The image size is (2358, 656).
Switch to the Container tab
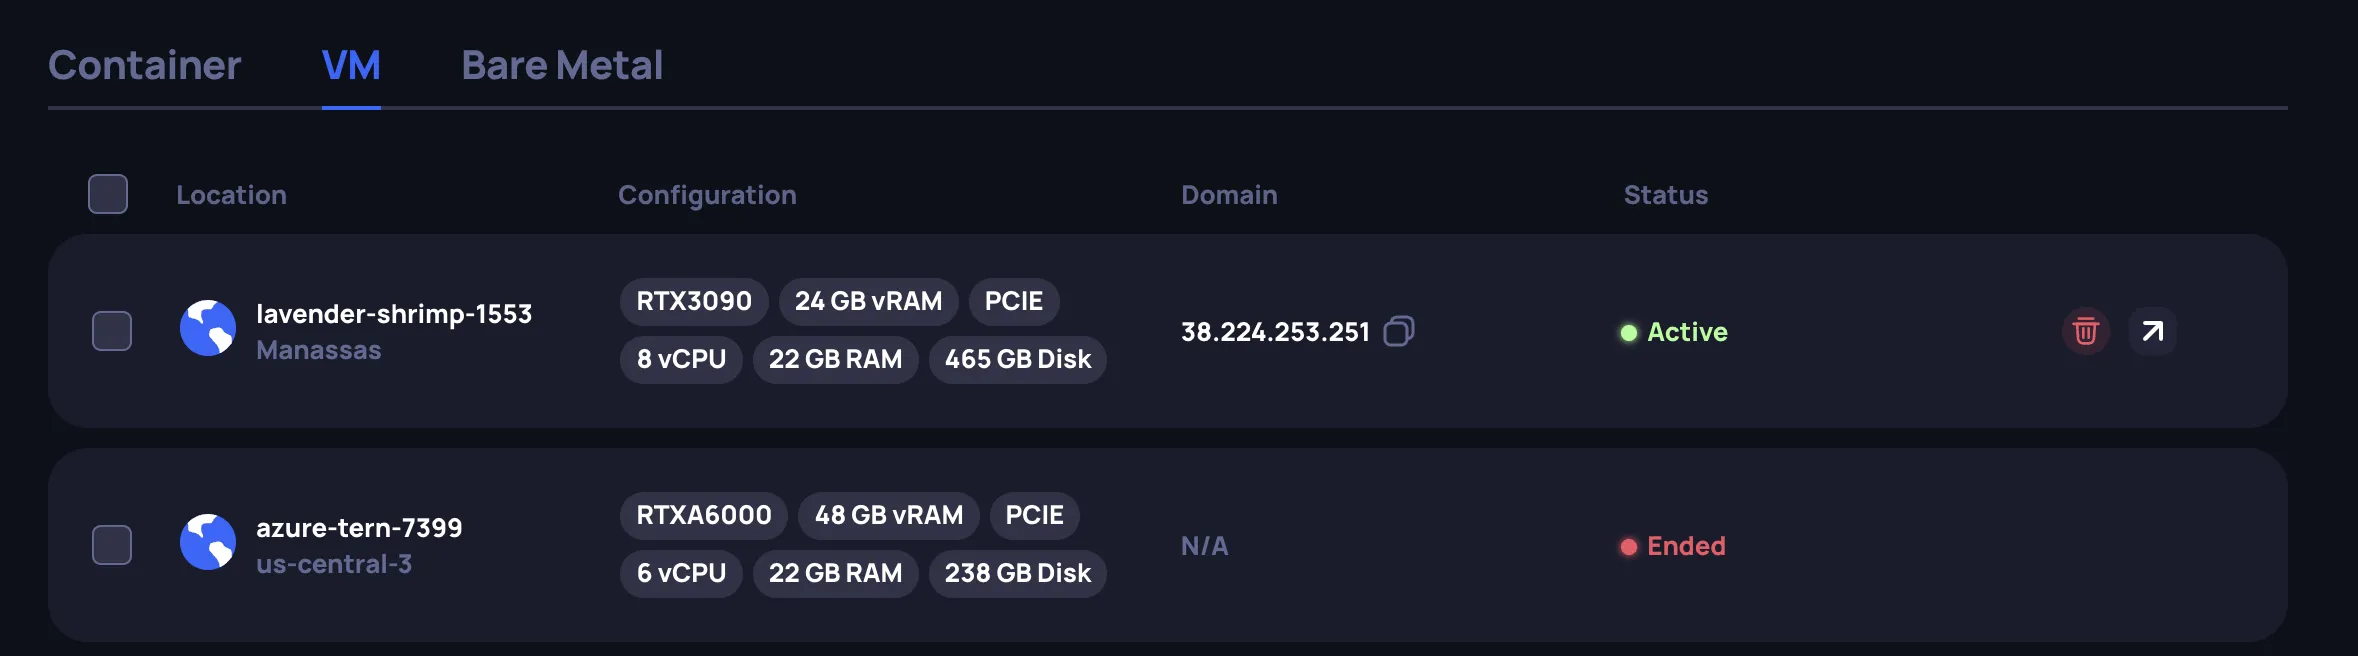coord(145,65)
